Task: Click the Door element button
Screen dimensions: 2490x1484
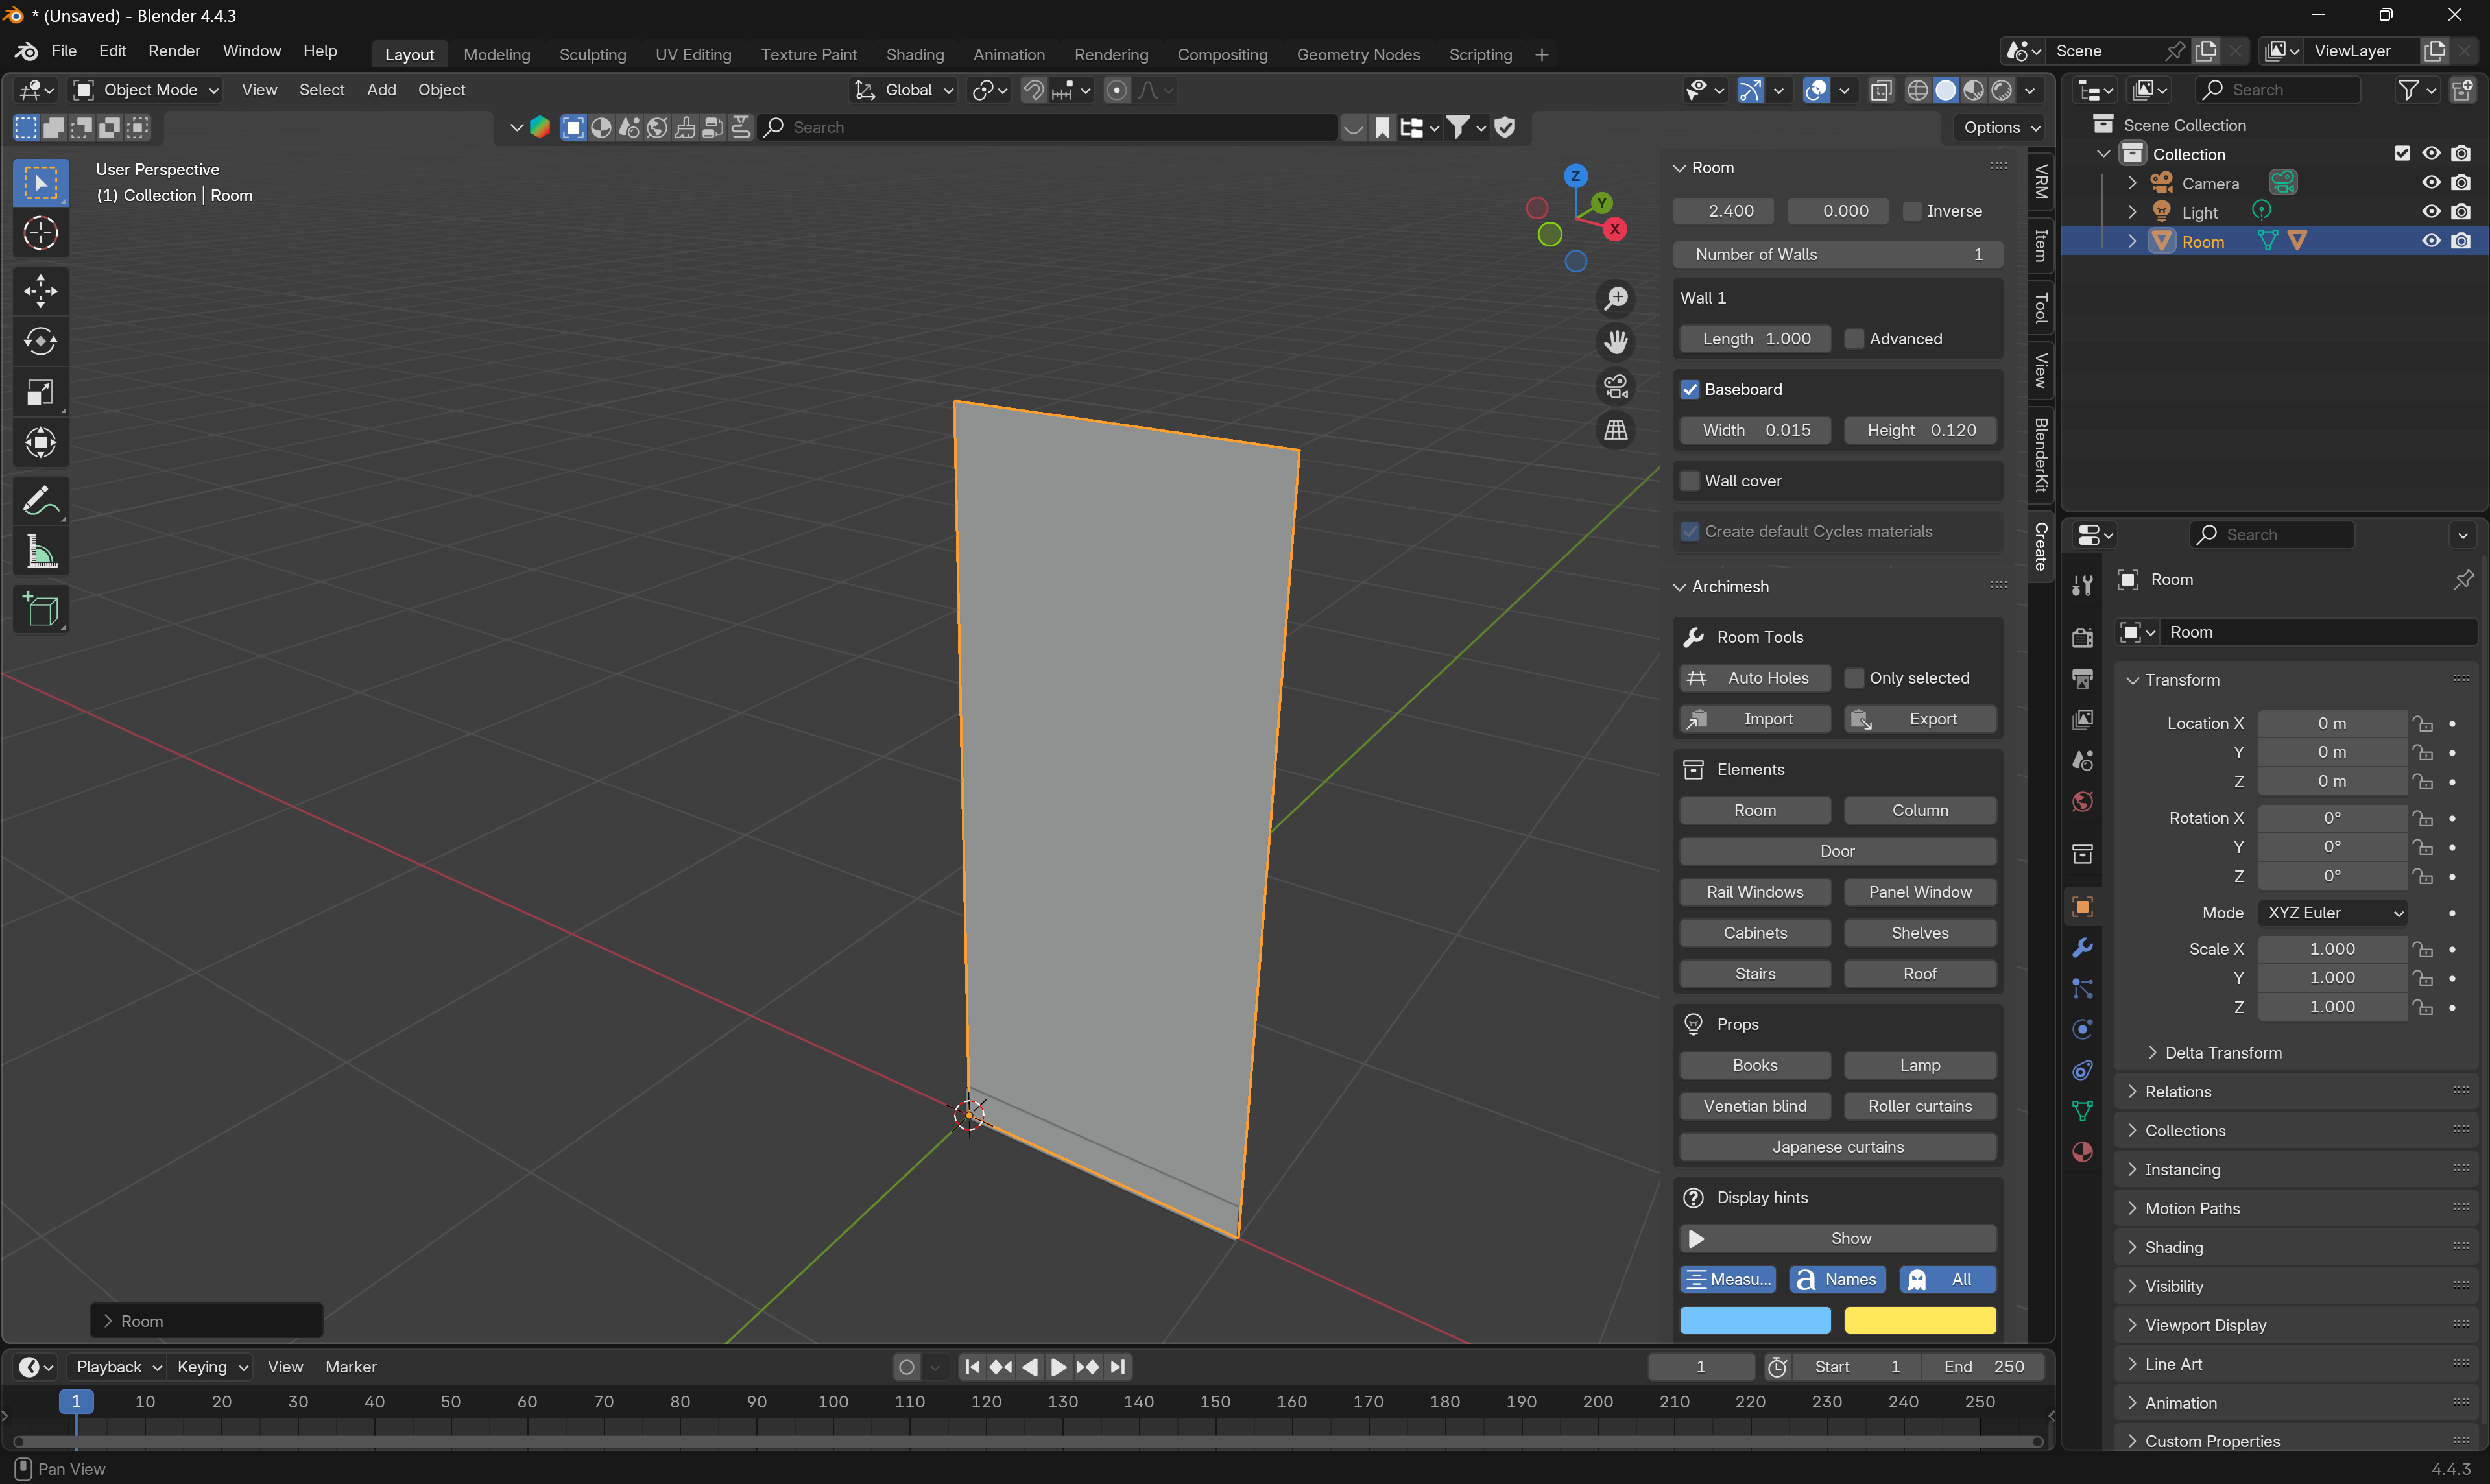Action: 1837,851
